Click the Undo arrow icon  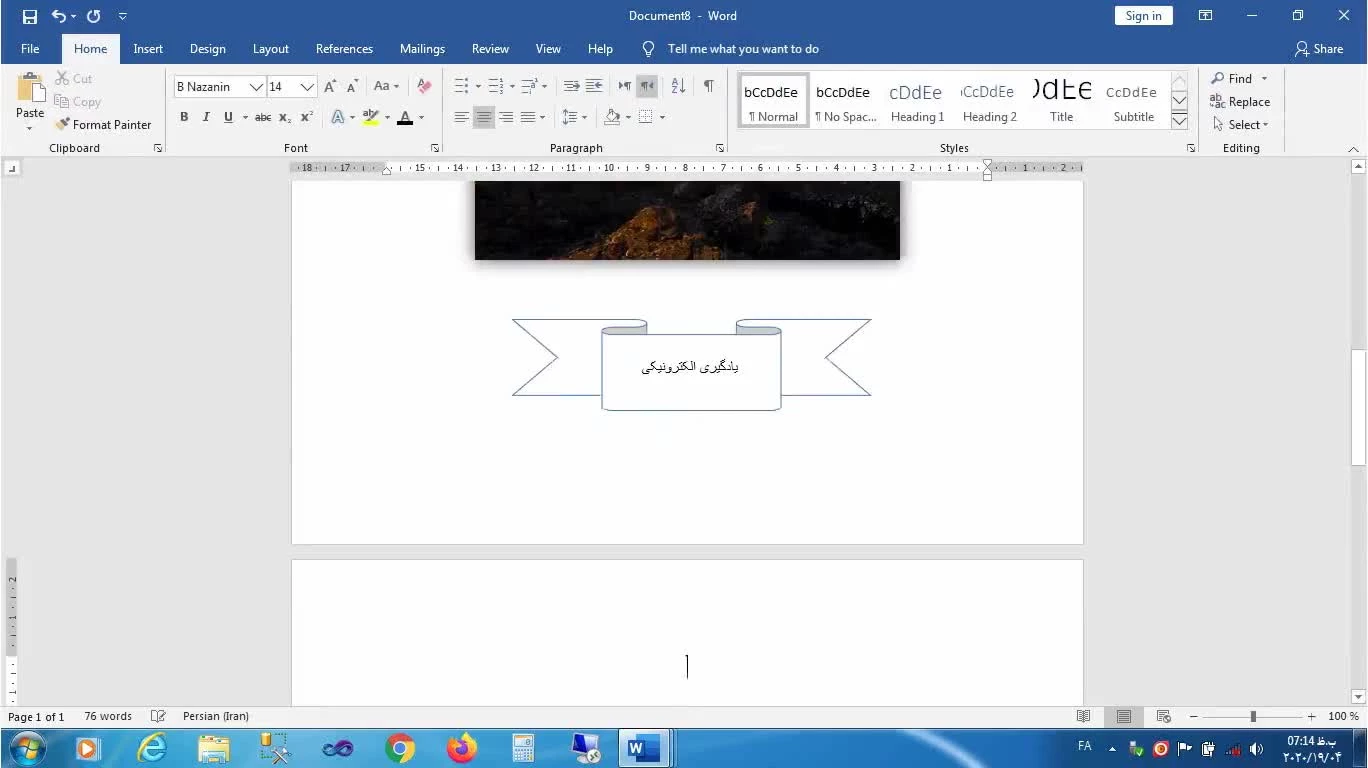[58, 16]
